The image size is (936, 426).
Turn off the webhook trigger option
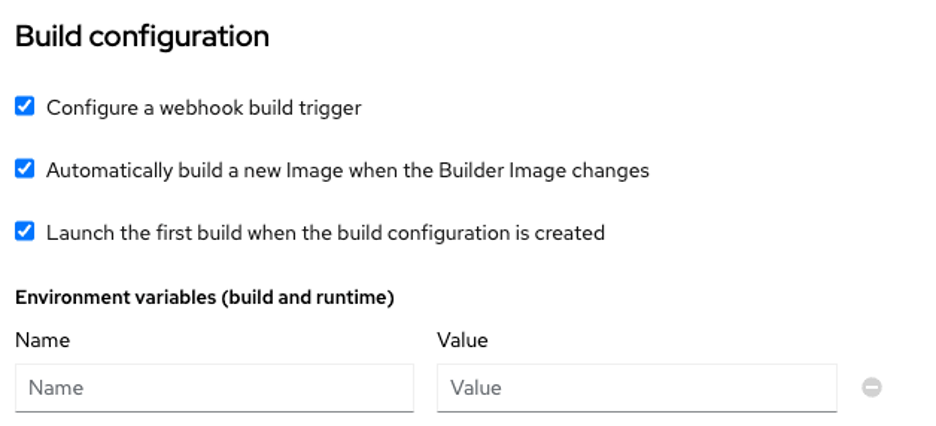point(25,106)
